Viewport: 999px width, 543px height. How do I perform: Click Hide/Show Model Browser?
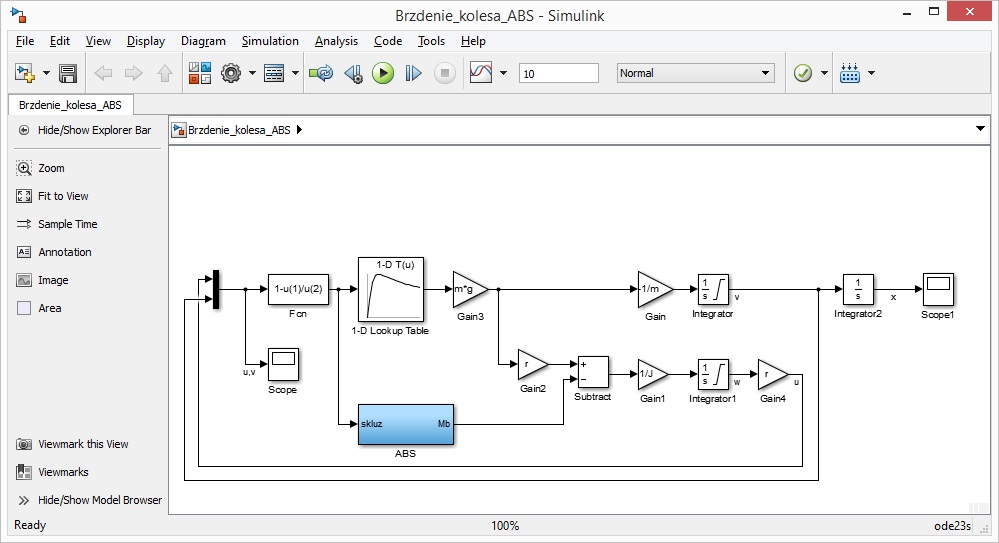coord(90,500)
